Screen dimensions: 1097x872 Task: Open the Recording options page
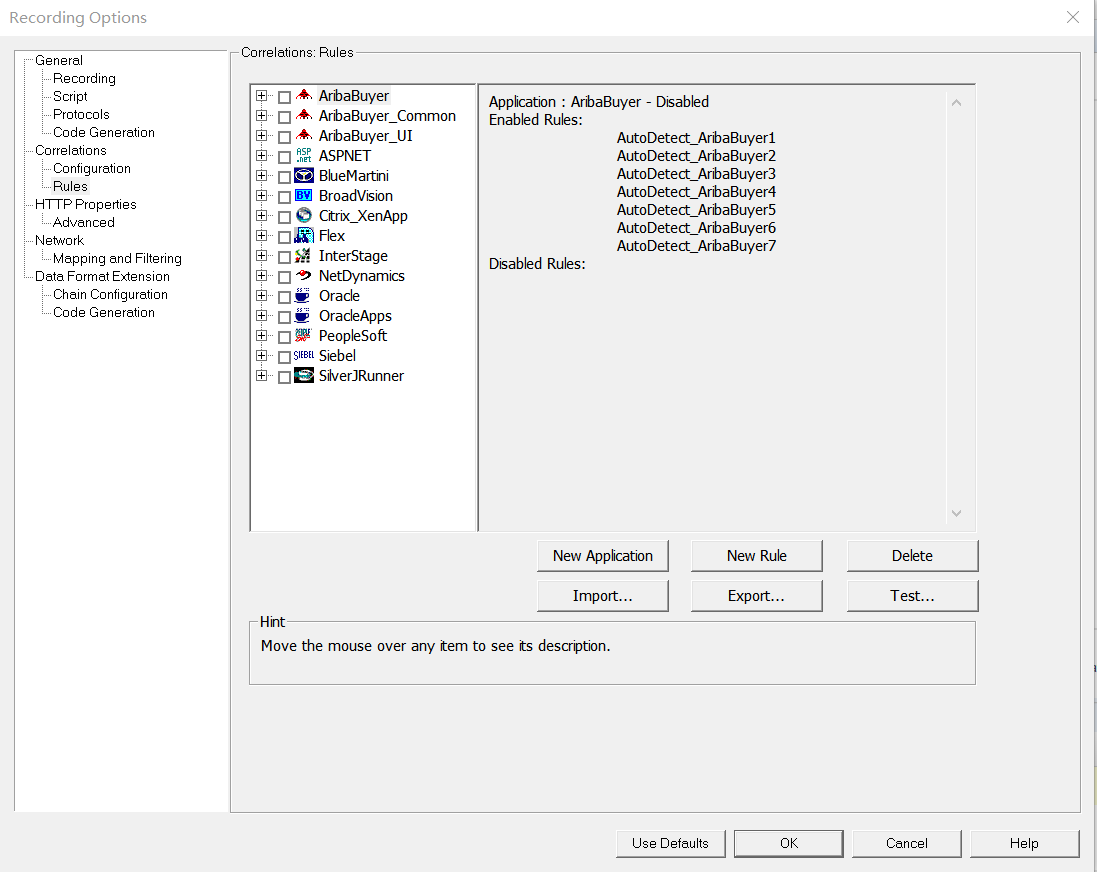click(x=84, y=78)
